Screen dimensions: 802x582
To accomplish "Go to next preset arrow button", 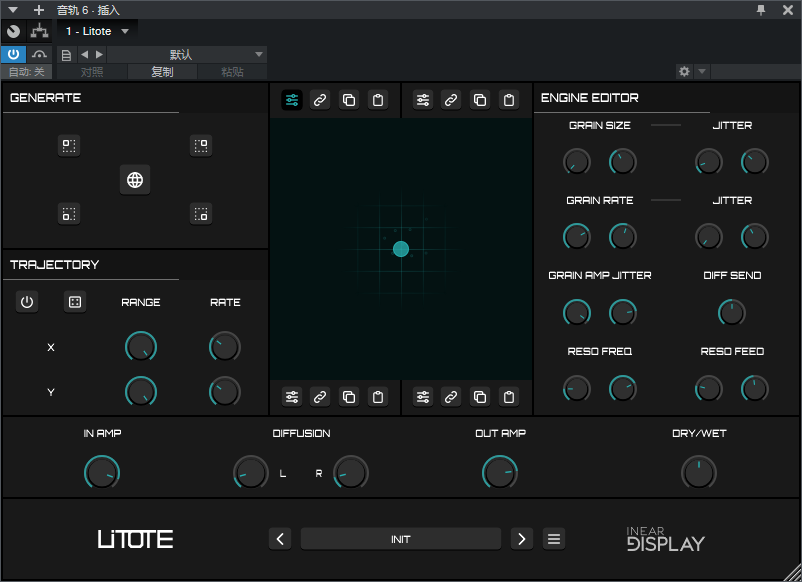I will point(522,539).
